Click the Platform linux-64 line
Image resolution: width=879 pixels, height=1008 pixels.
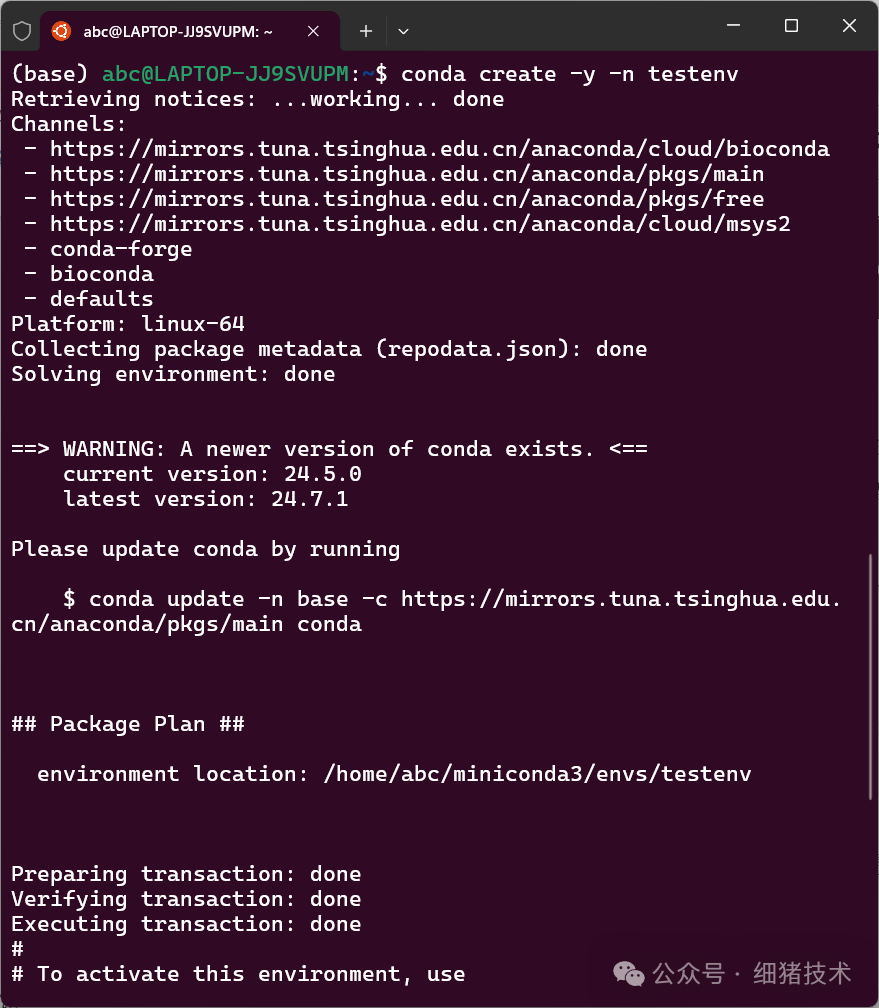tap(125, 323)
